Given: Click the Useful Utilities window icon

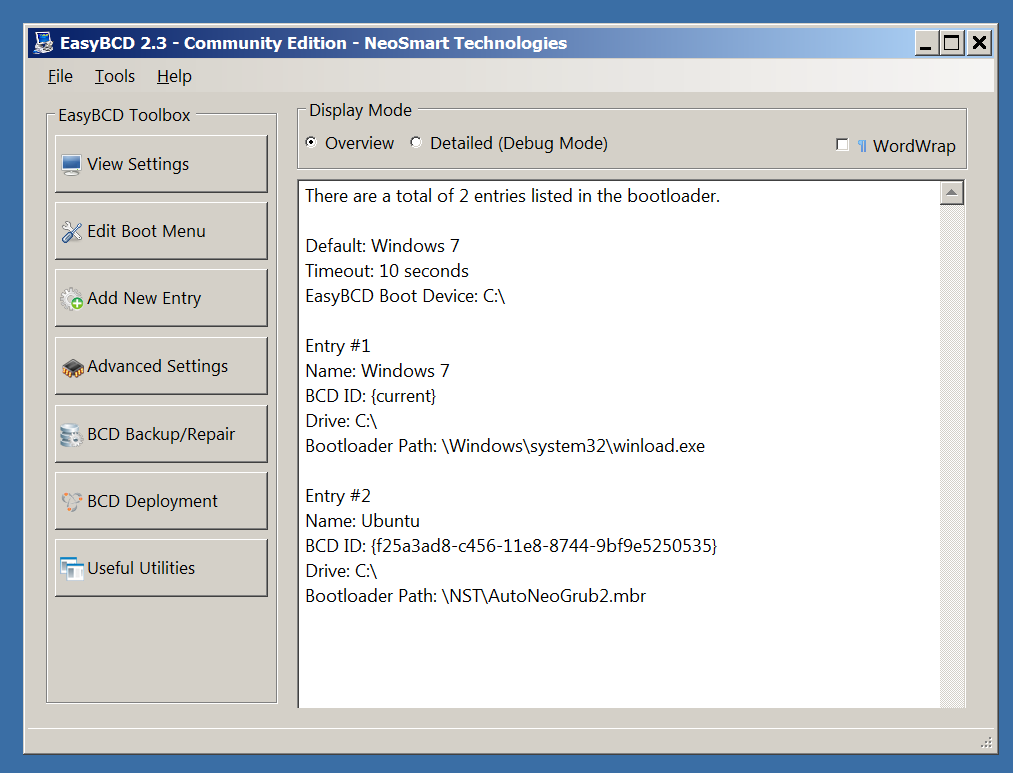Looking at the screenshot, I should pyautogui.click(x=71, y=569).
